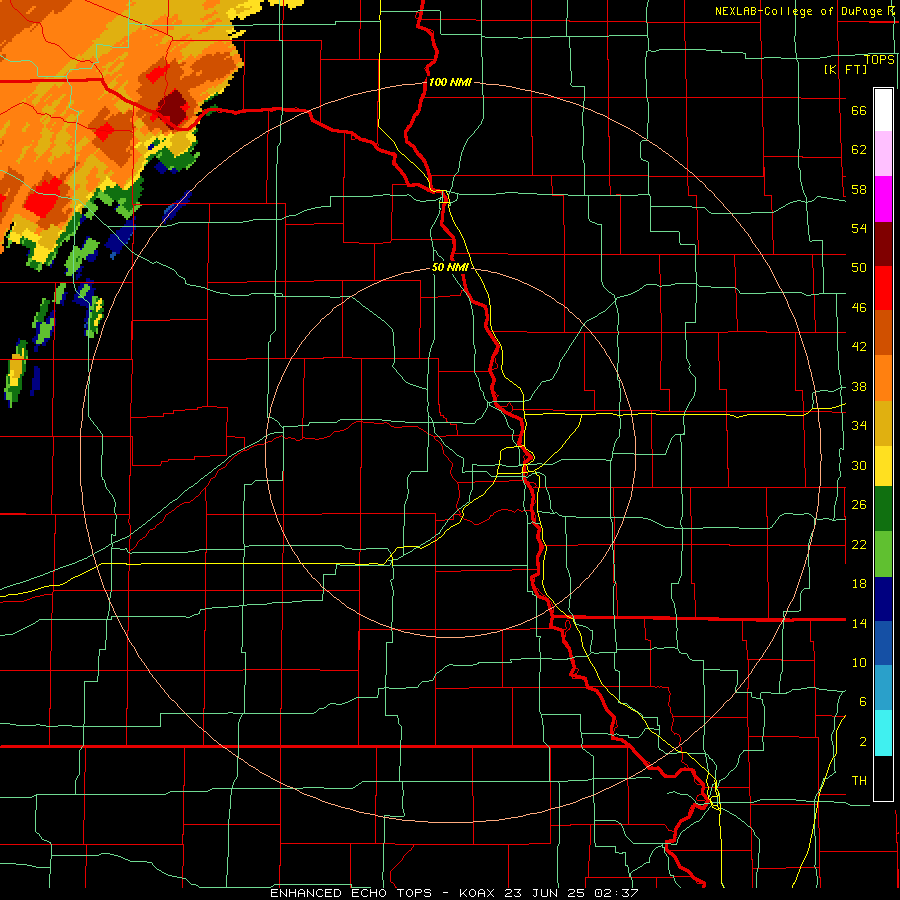Click the "KOAX" radar site identifier
Screen dimensions: 900x900
pos(479,893)
